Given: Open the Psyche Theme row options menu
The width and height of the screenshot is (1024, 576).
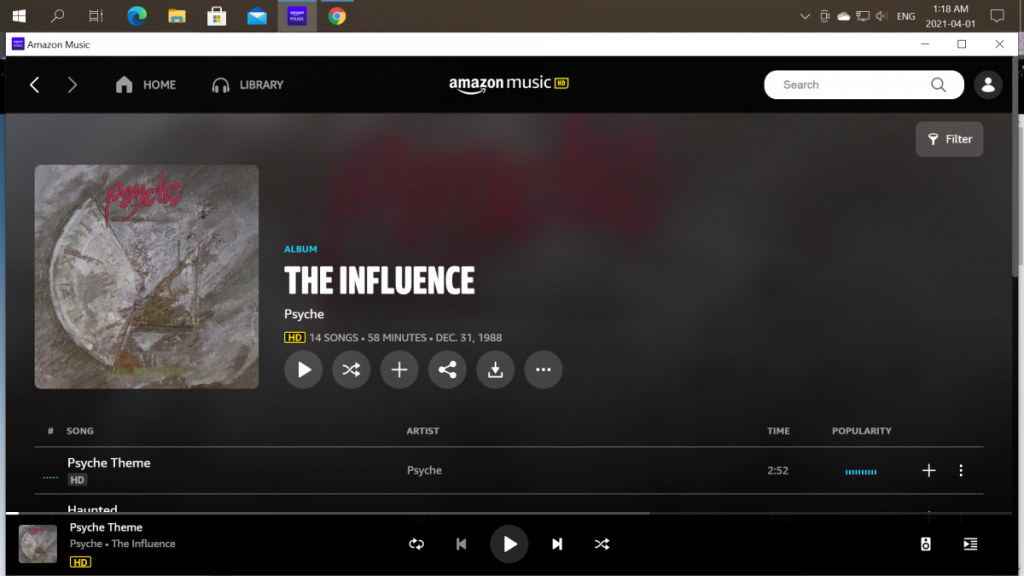Looking at the screenshot, I should [961, 470].
